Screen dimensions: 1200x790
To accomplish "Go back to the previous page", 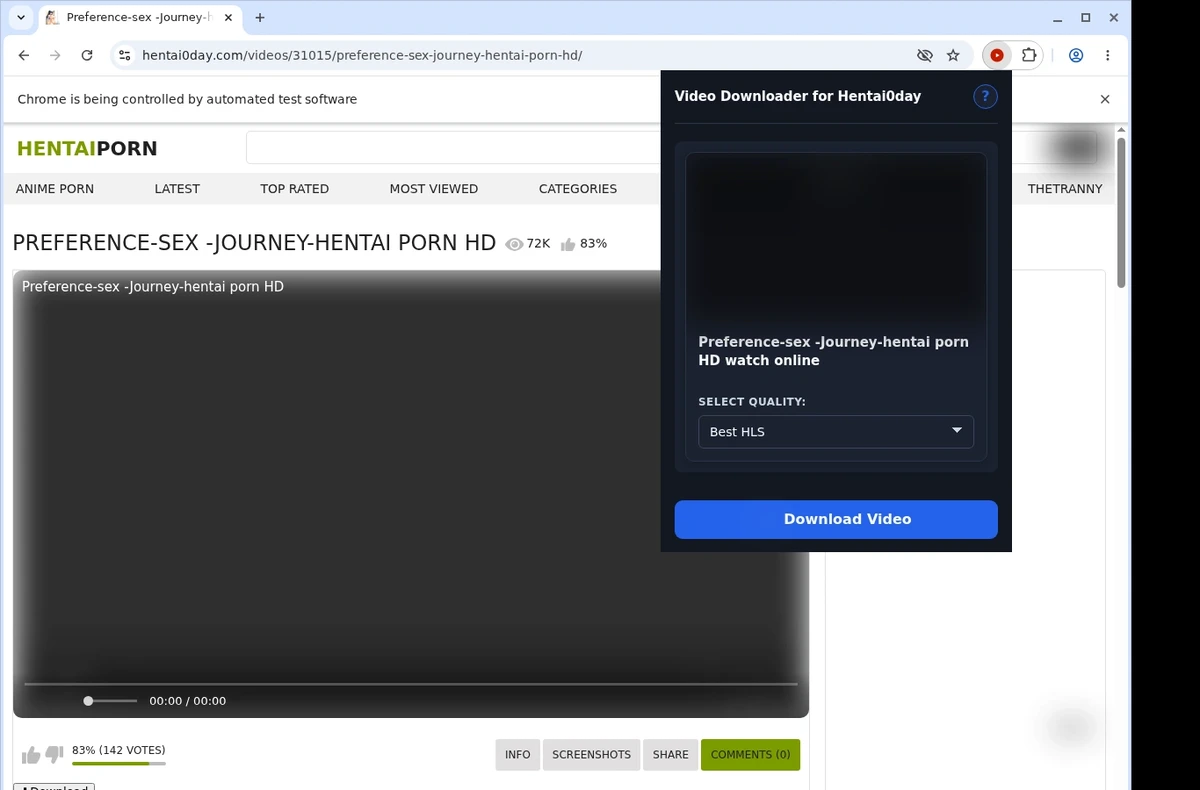I will coord(24,56).
